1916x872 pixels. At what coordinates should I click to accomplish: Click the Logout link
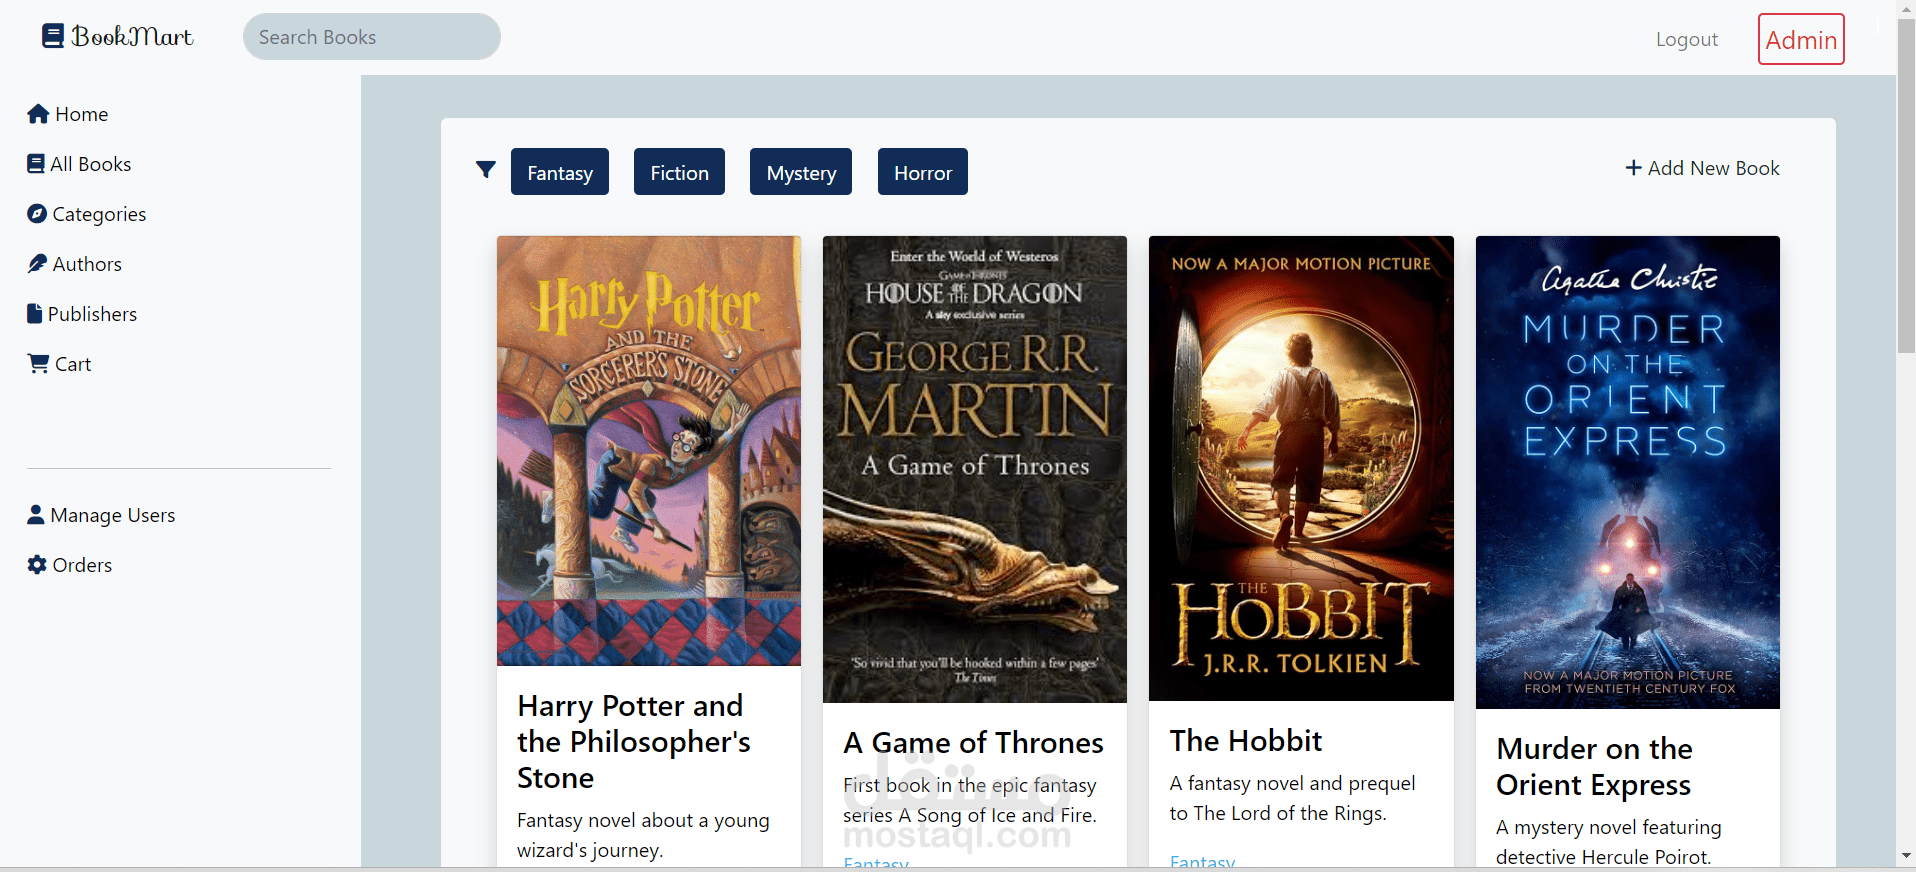[x=1686, y=39]
